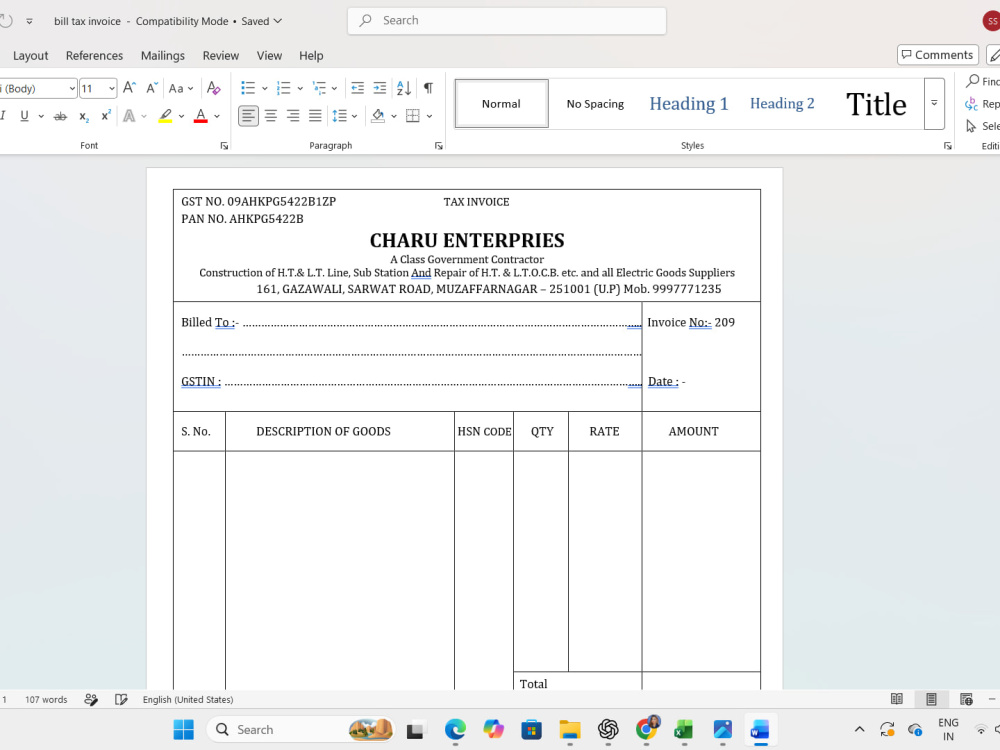Open Font dialog launcher arrow
The image size is (1000, 750).
(224, 146)
